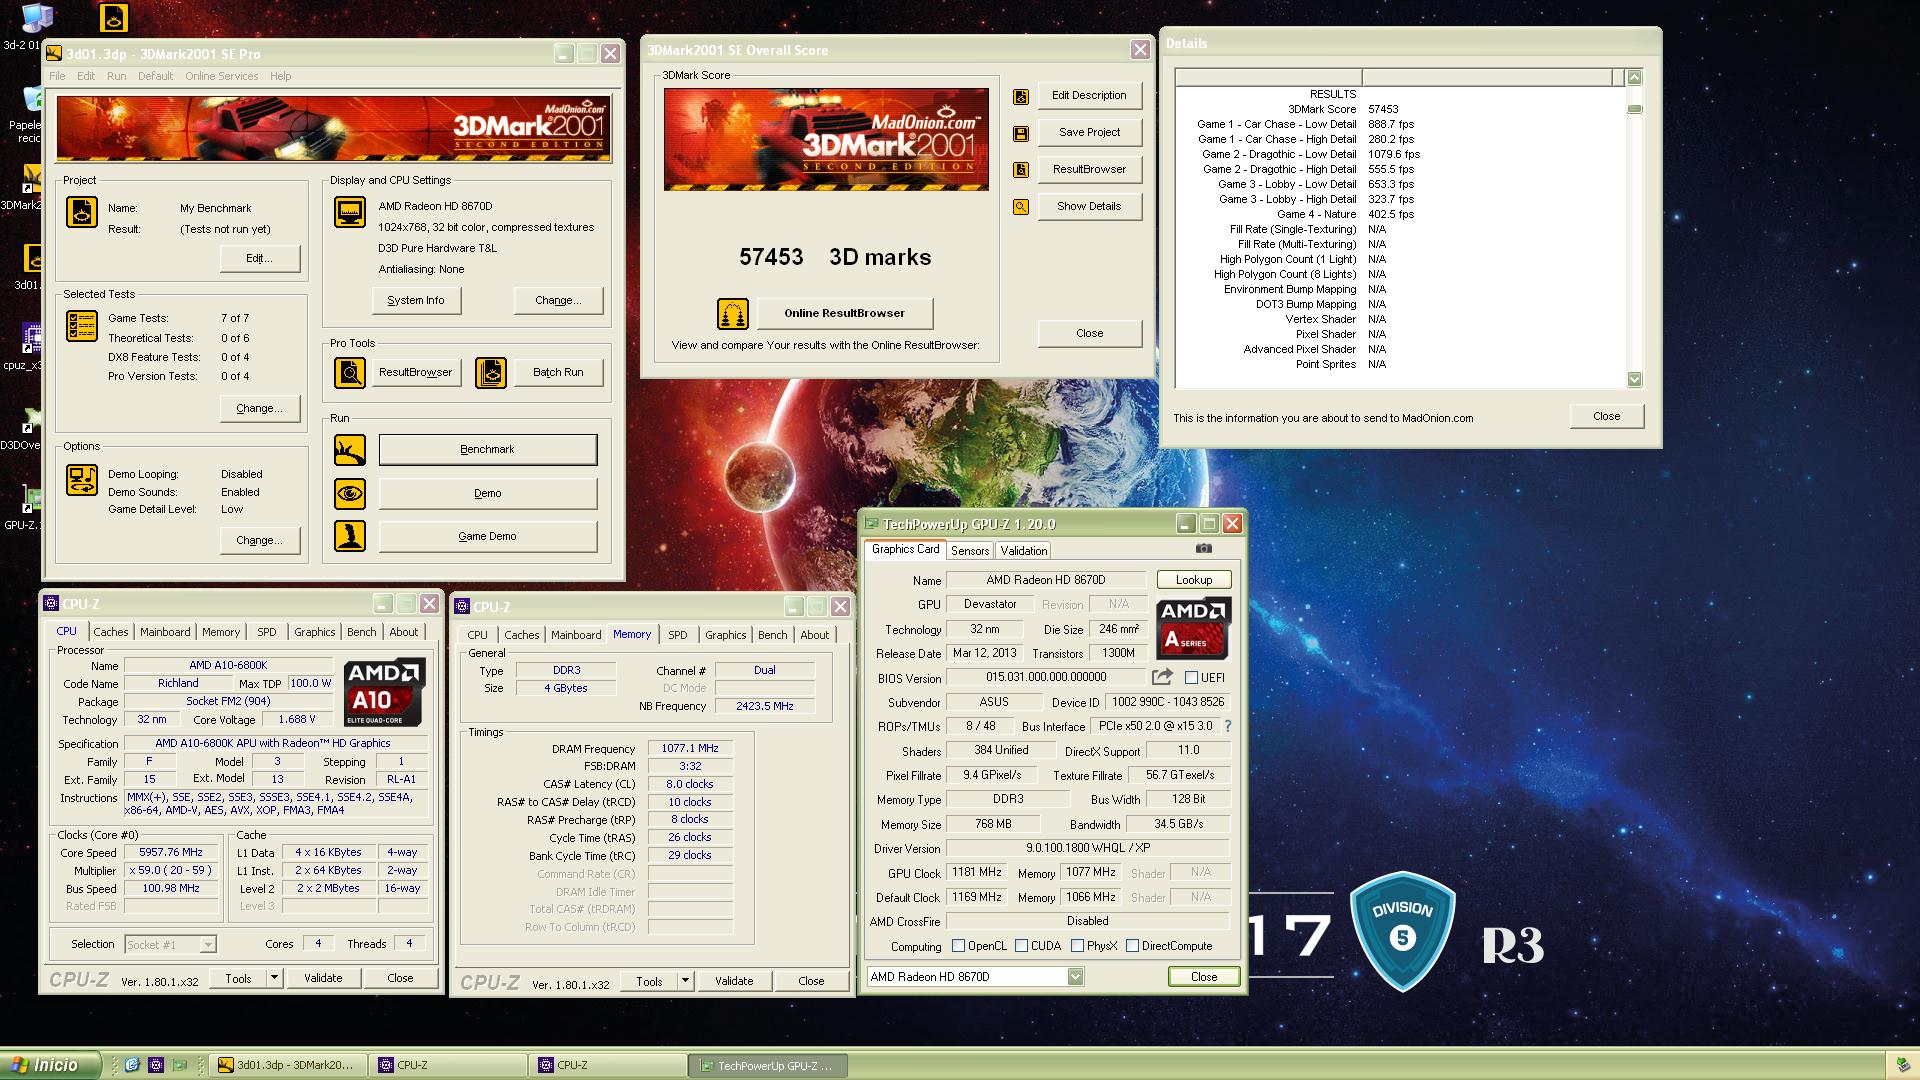Toggle the OpenCL checkbox
This screenshot has height=1080, width=1920.
(958, 946)
